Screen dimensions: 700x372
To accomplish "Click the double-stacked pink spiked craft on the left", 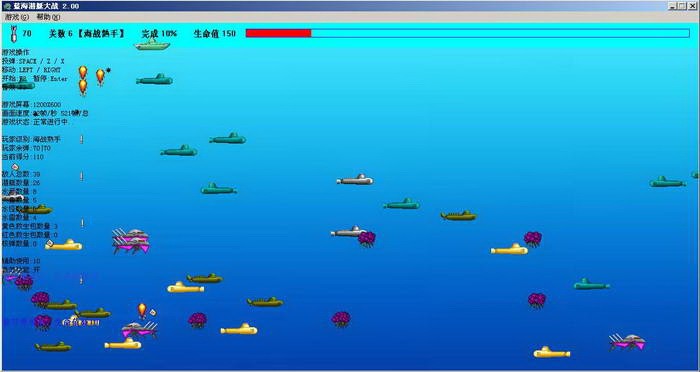I will coord(131,241).
